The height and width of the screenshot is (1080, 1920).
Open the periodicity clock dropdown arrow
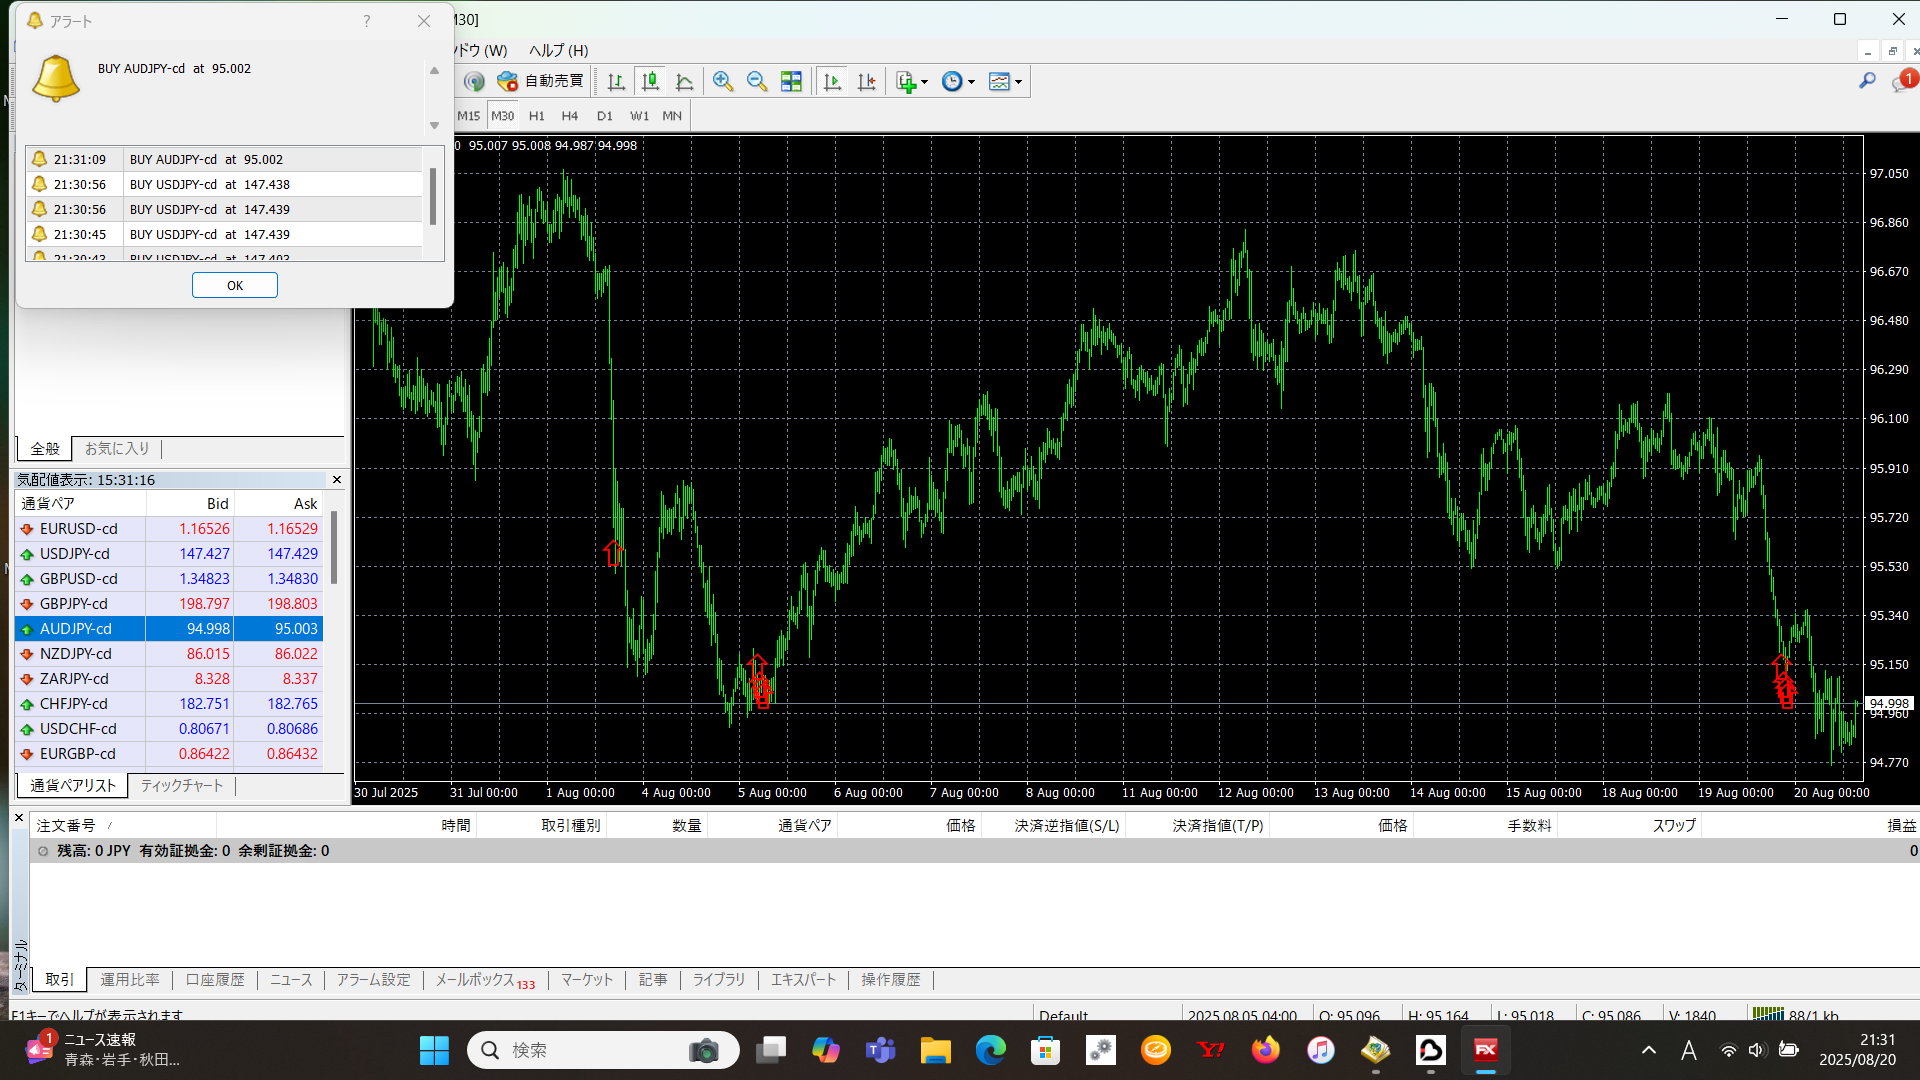[972, 82]
